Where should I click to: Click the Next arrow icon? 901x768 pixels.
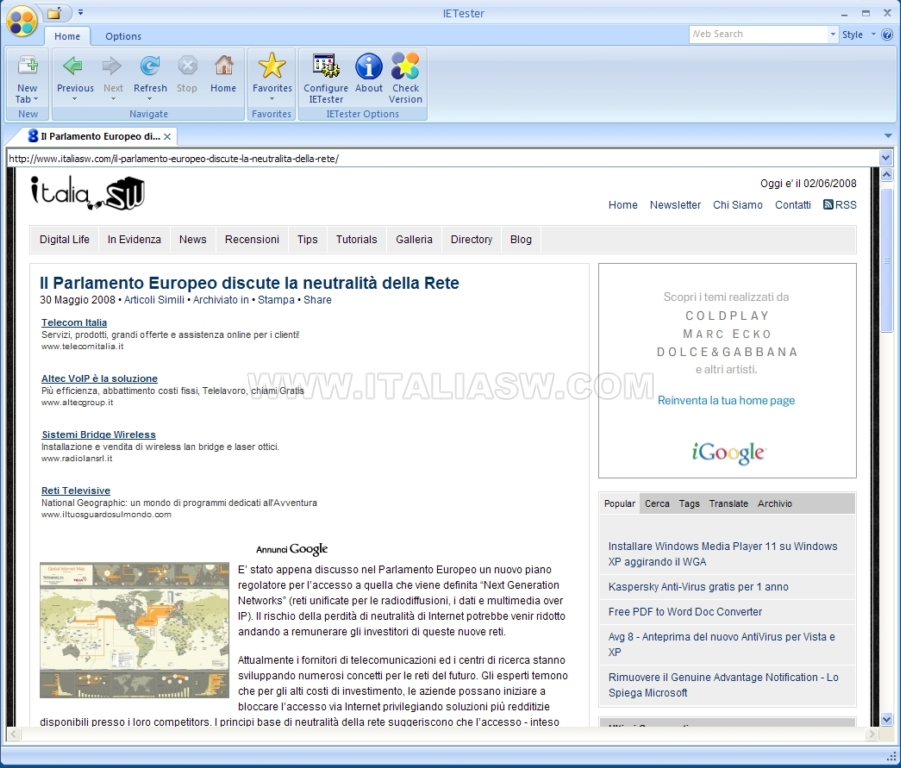point(112,66)
